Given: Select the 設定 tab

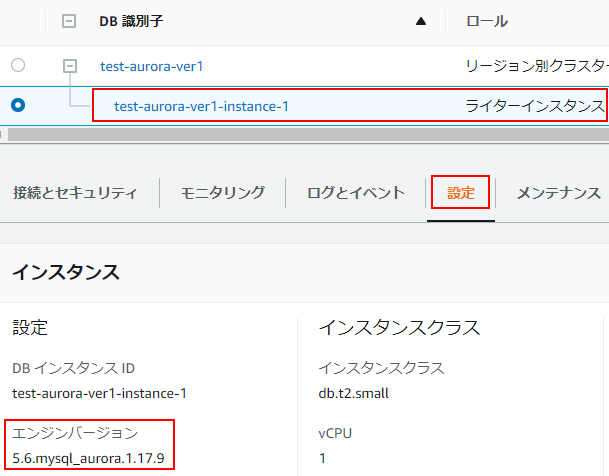Looking at the screenshot, I should tap(461, 193).
